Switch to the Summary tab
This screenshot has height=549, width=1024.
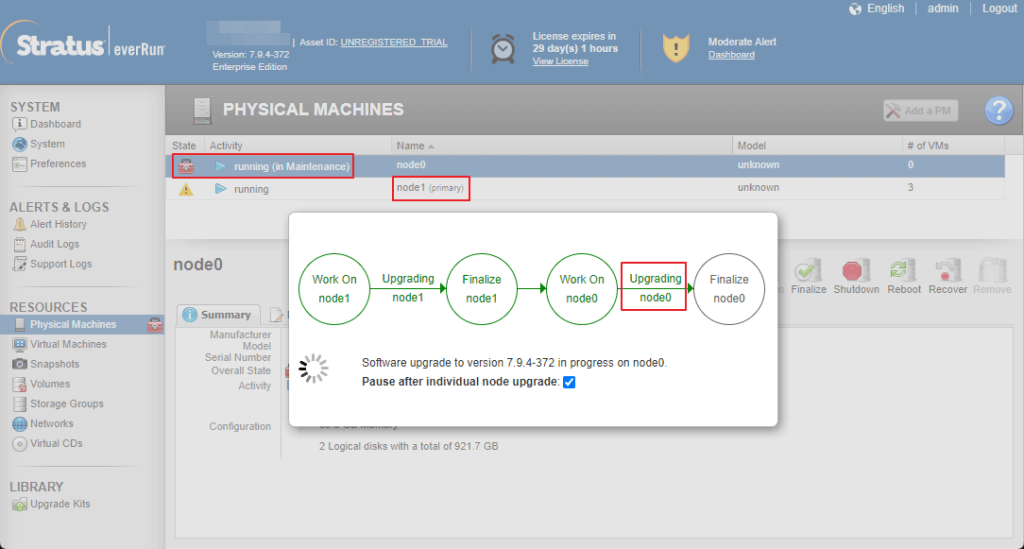(x=218, y=315)
